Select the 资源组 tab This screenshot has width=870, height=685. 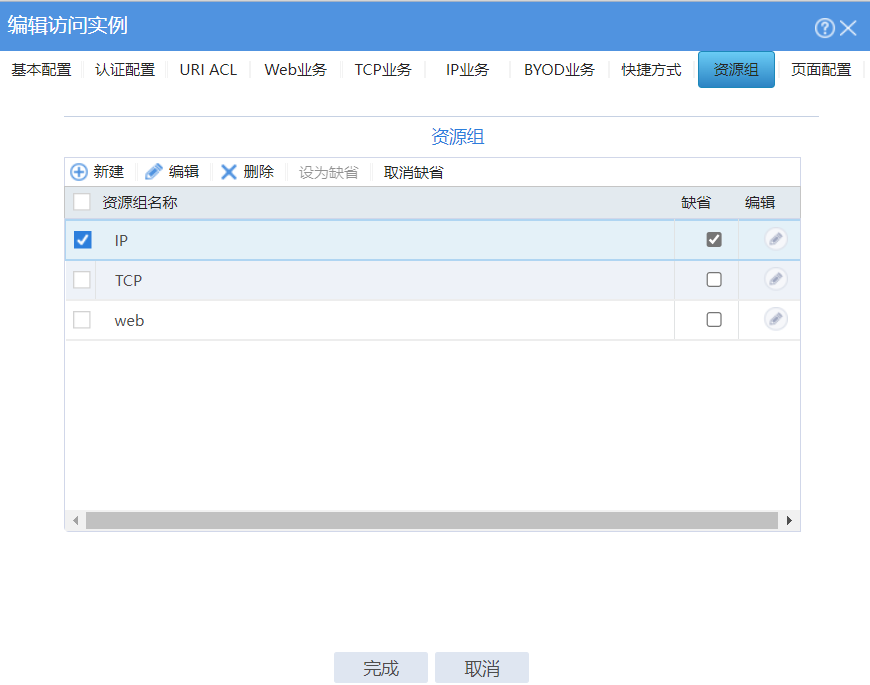coord(736,69)
